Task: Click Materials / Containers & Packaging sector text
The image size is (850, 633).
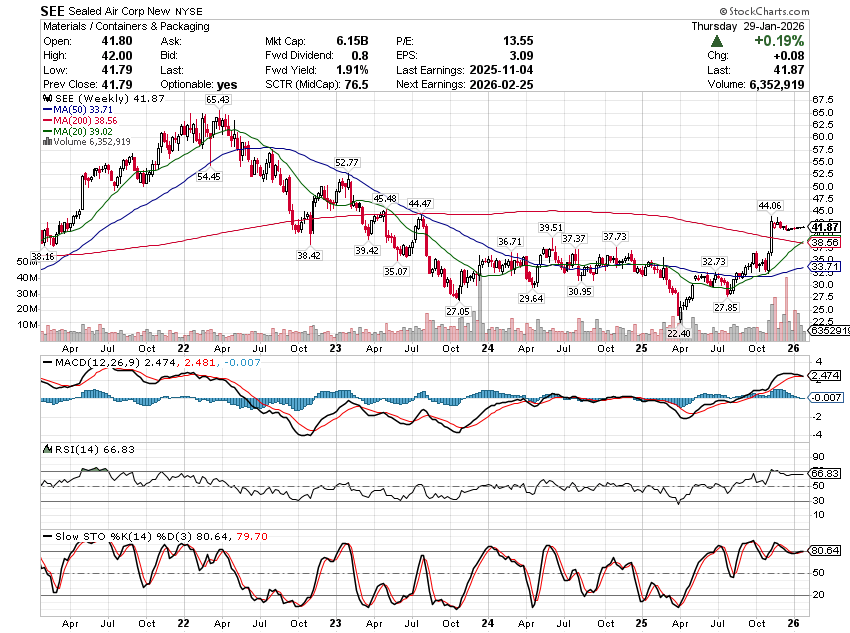Action: (125, 26)
